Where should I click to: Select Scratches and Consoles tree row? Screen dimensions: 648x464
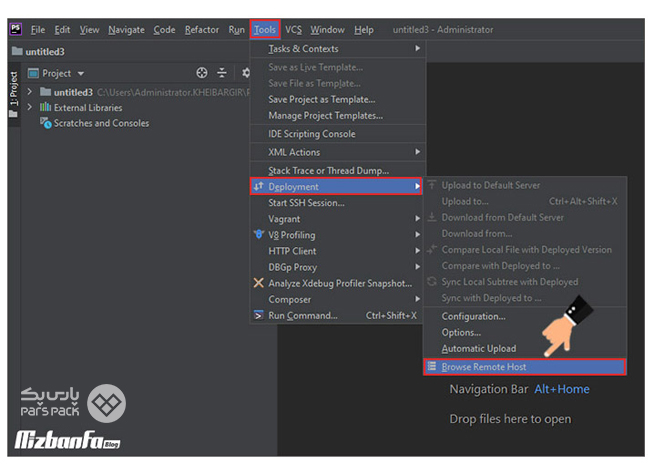pos(101,123)
